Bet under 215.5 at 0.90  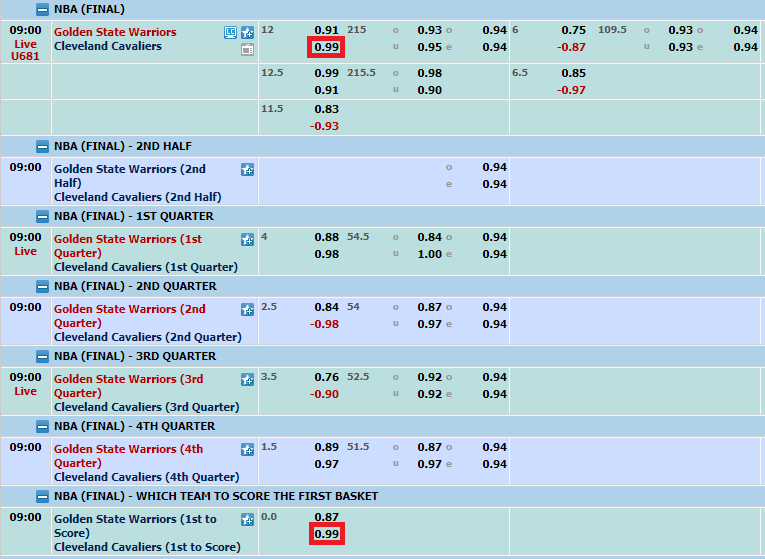pos(429,90)
